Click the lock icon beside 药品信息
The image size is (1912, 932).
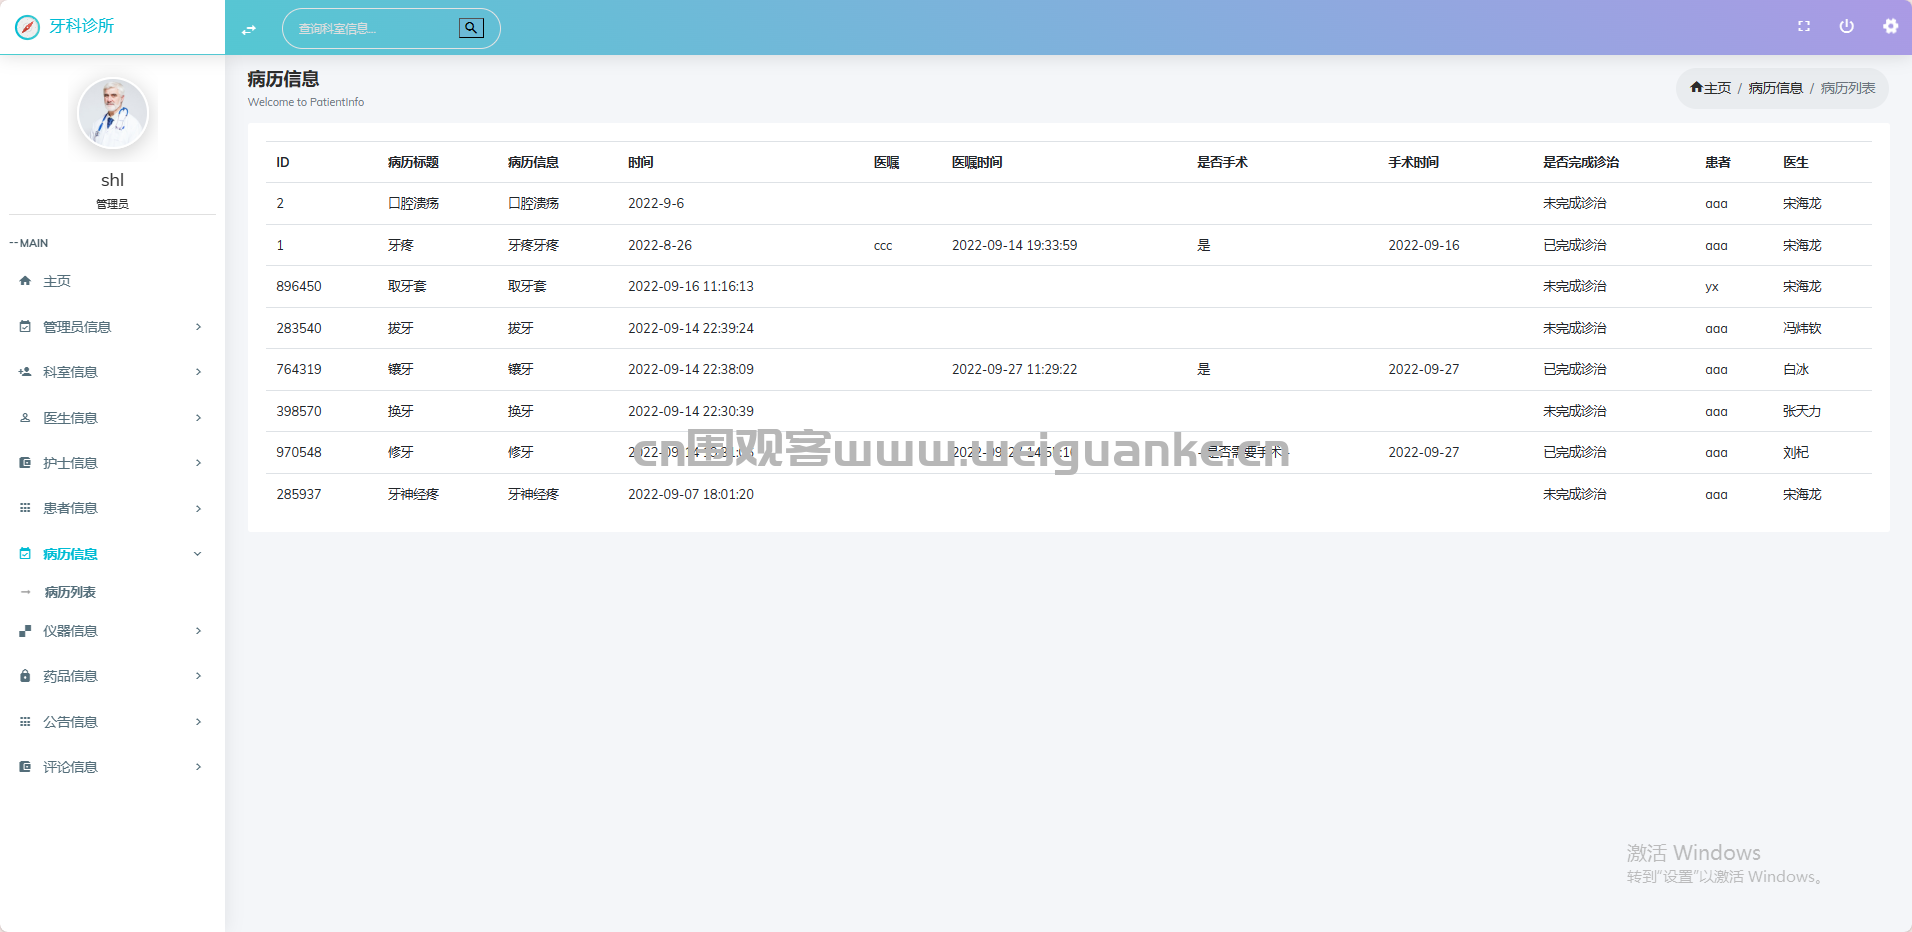coord(25,676)
